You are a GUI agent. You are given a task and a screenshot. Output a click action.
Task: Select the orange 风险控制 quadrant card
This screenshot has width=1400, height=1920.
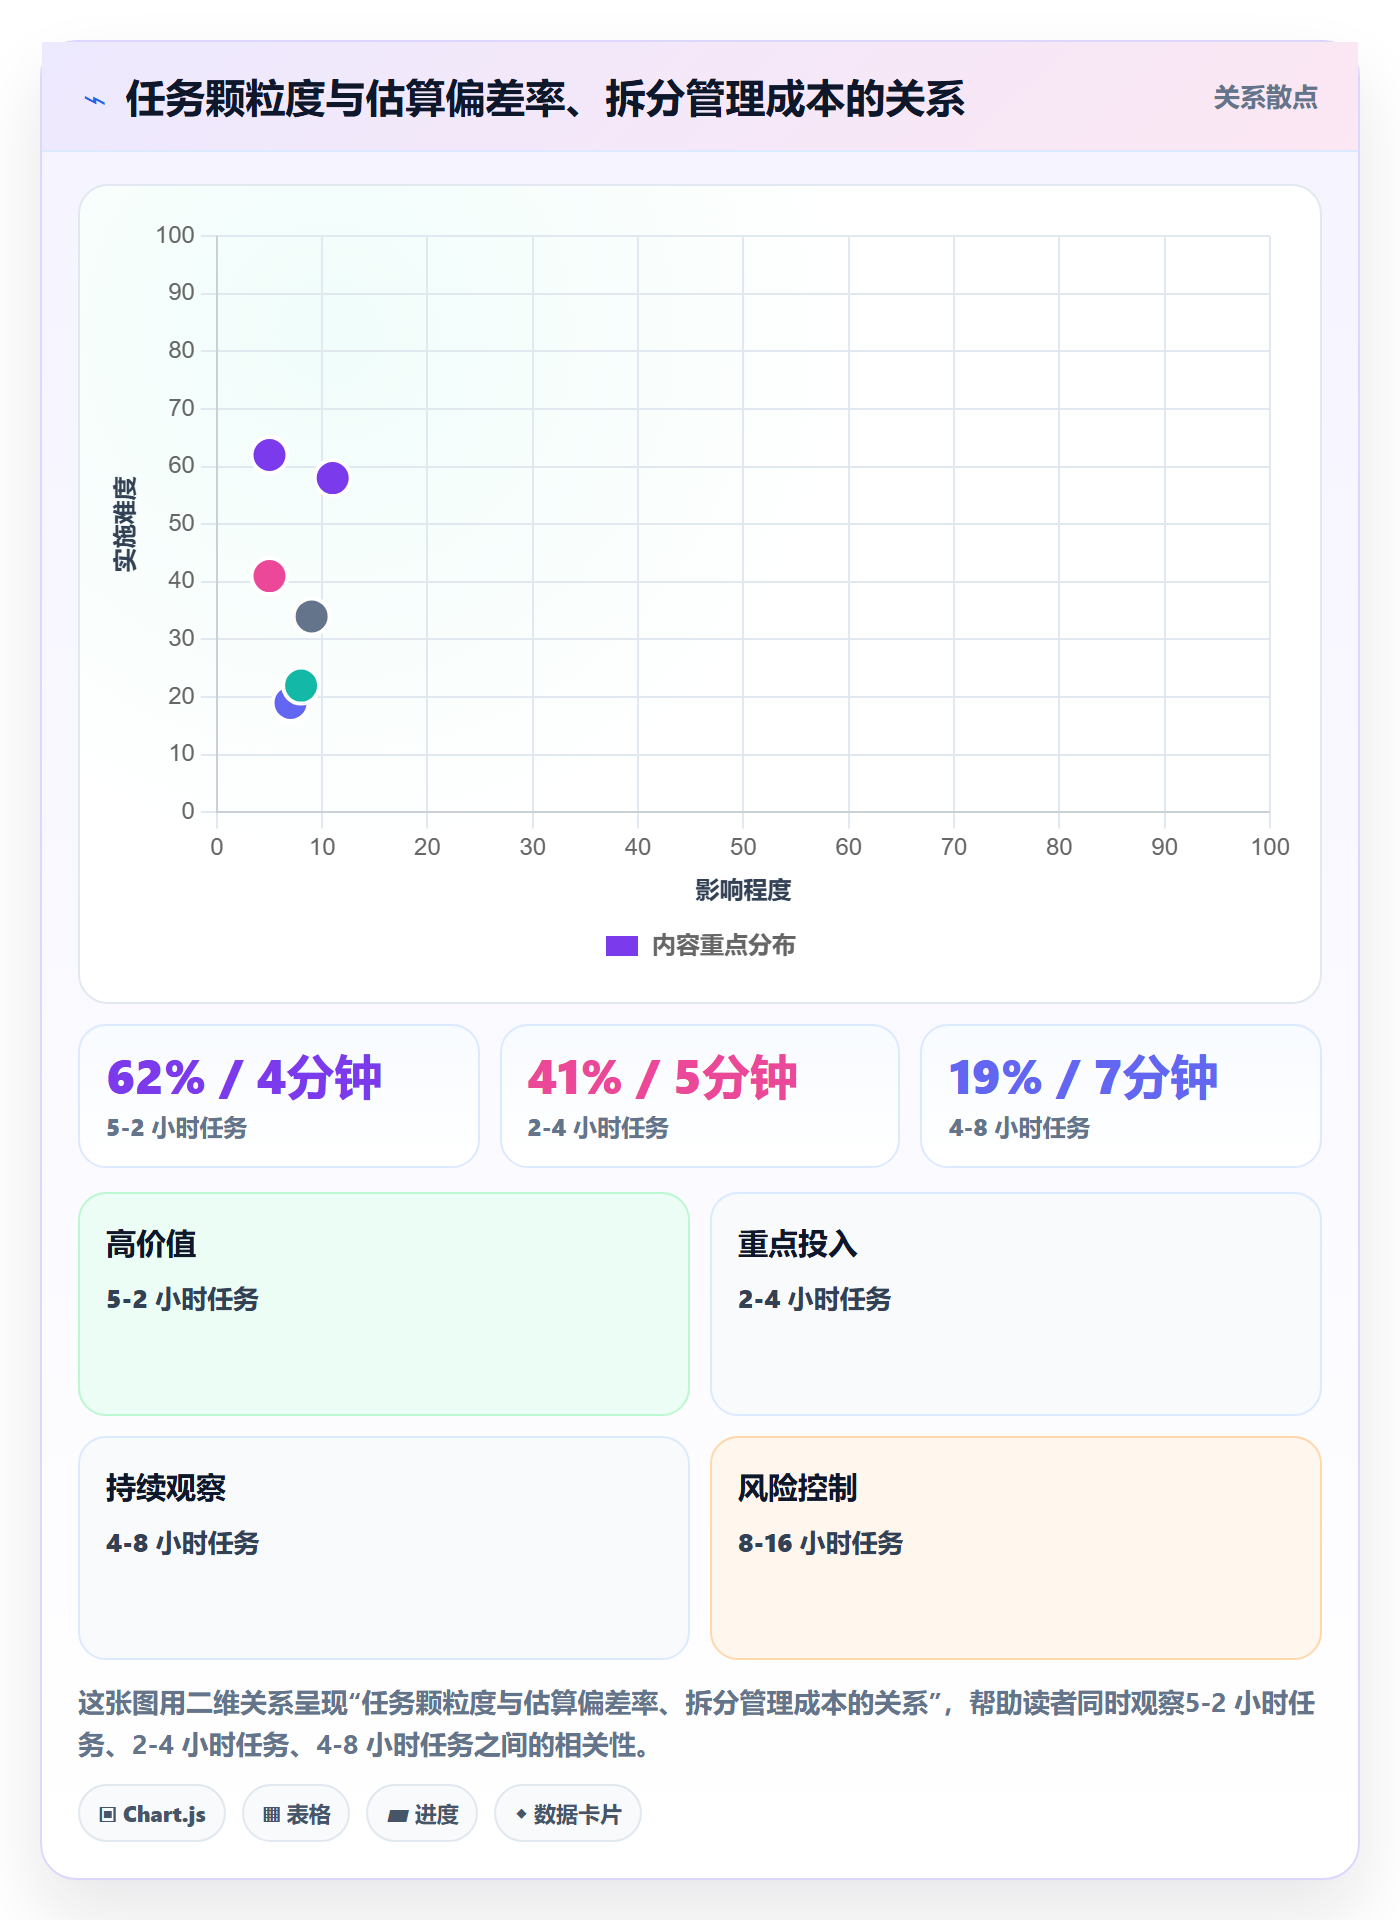(1016, 1548)
